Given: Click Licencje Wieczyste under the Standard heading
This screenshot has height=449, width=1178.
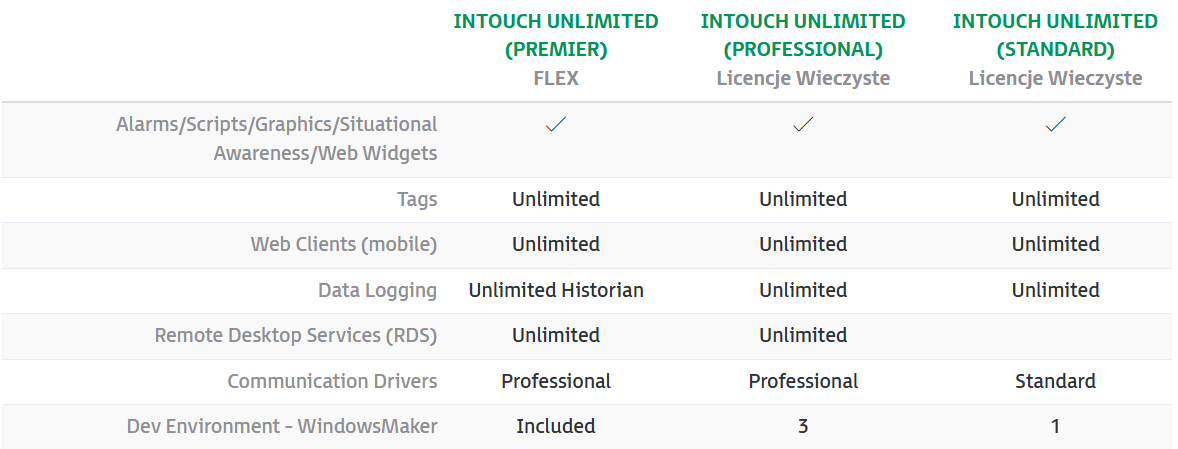Looking at the screenshot, I should [x=1055, y=78].
